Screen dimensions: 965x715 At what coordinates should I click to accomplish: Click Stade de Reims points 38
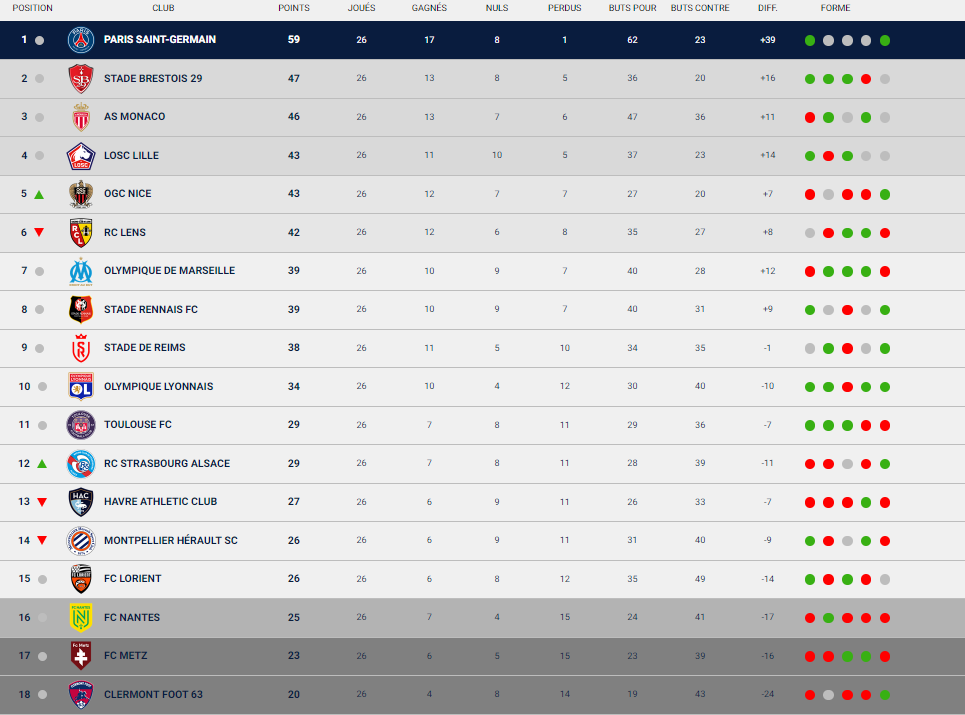[x=294, y=348]
